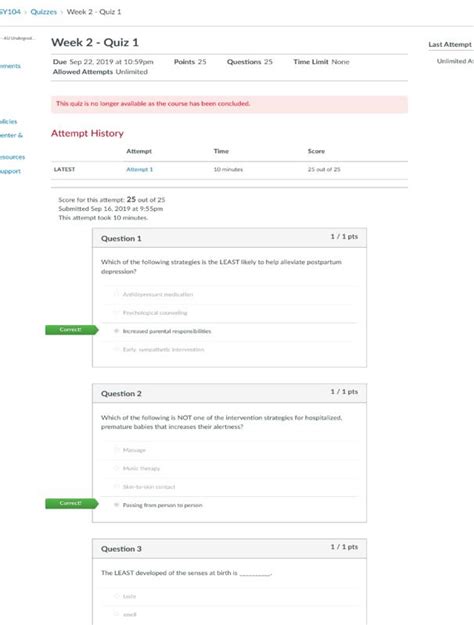Select the Skin-to-skin contact radio option
The height and width of the screenshot is (625, 474).
(116, 486)
